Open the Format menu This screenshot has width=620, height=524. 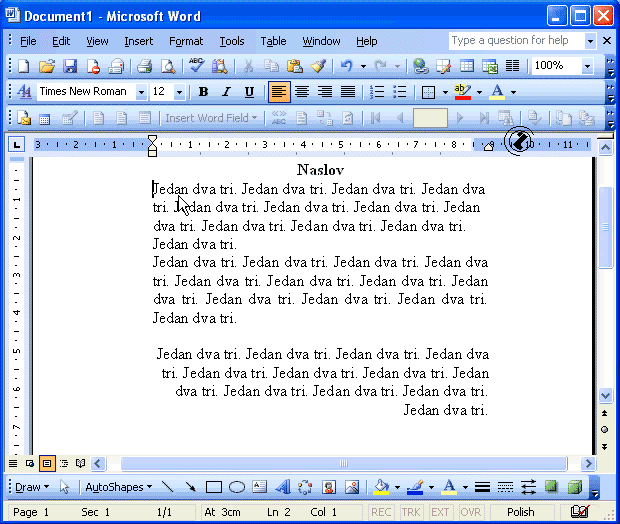186,41
